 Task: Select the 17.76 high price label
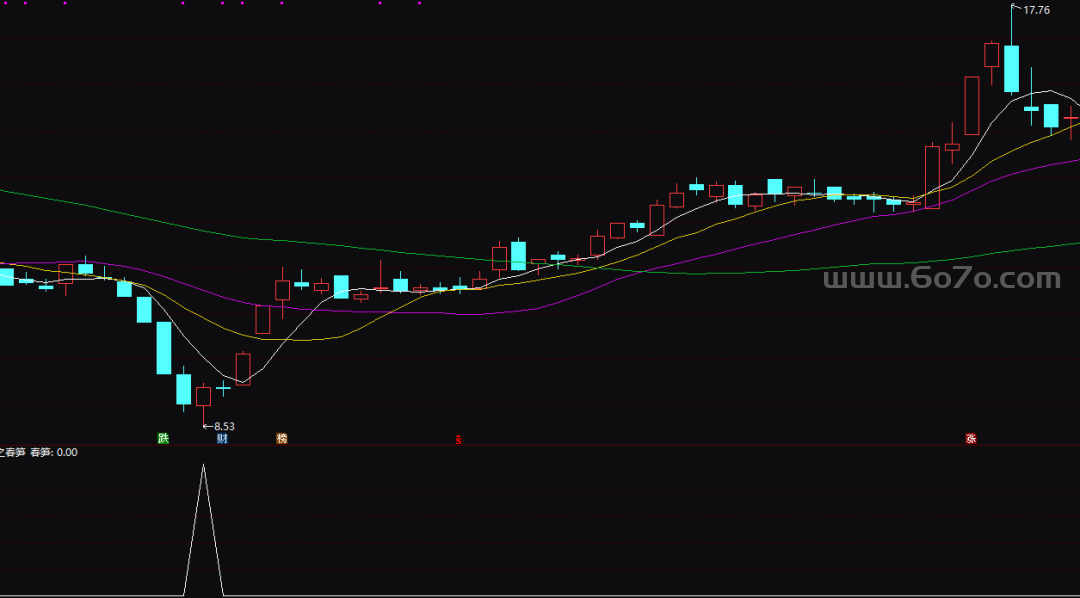click(x=1037, y=10)
